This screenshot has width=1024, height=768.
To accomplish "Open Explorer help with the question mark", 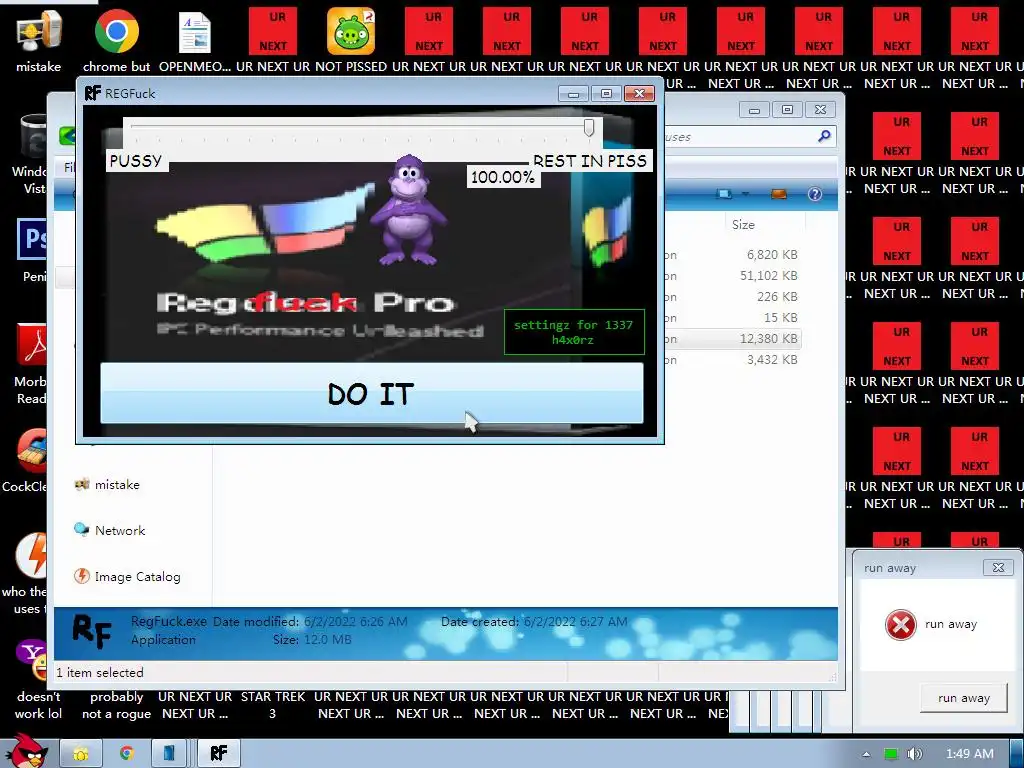I will 814,194.
